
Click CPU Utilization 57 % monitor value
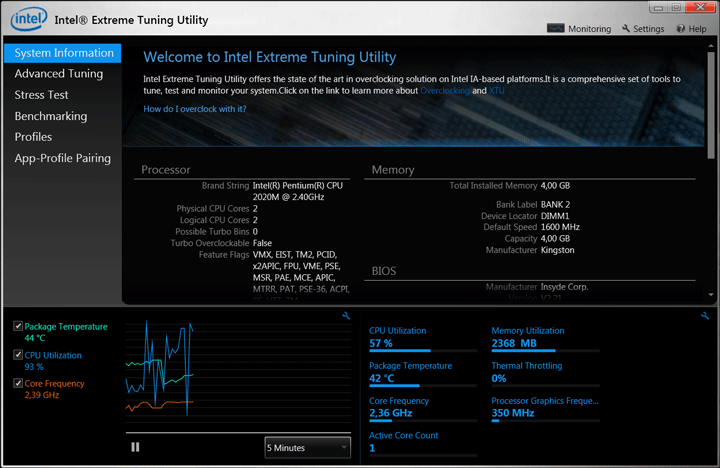[x=381, y=343]
